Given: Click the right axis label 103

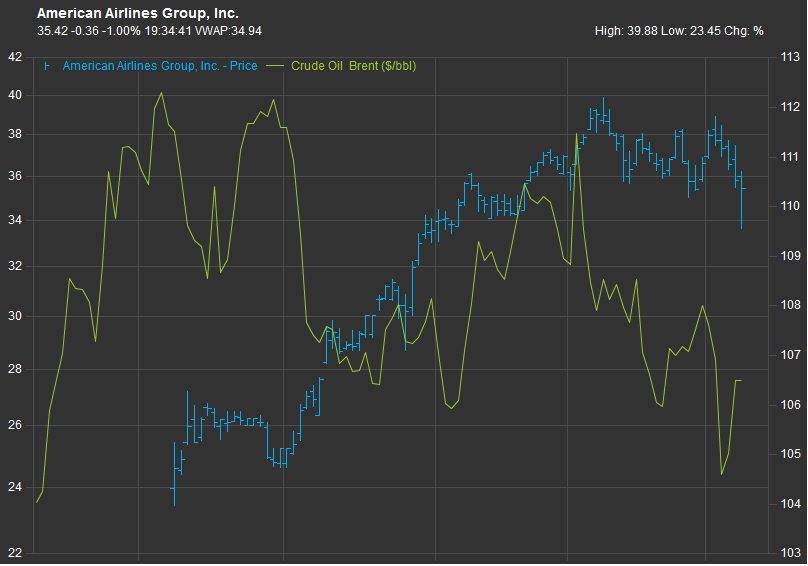Looking at the screenshot, I should tap(790, 553).
